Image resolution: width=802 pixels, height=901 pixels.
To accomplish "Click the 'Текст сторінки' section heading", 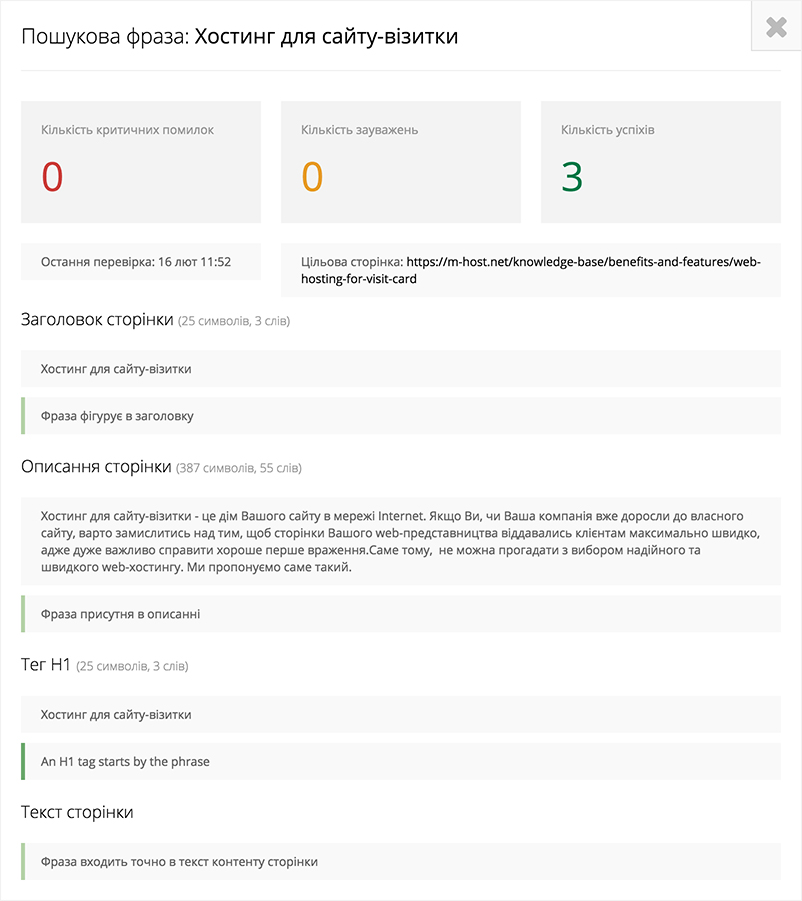I will pyautogui.click(x=77, y=812).
